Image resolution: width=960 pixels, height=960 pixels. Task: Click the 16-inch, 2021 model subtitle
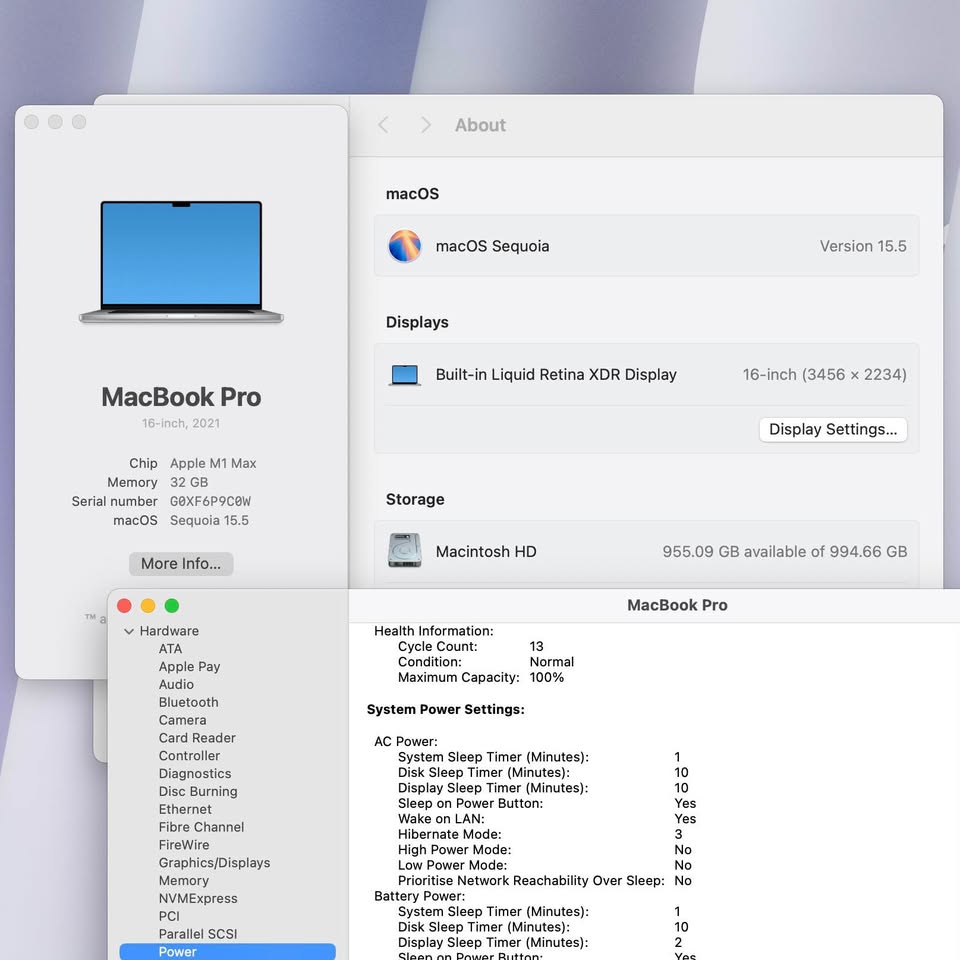(x=181, y=423)
